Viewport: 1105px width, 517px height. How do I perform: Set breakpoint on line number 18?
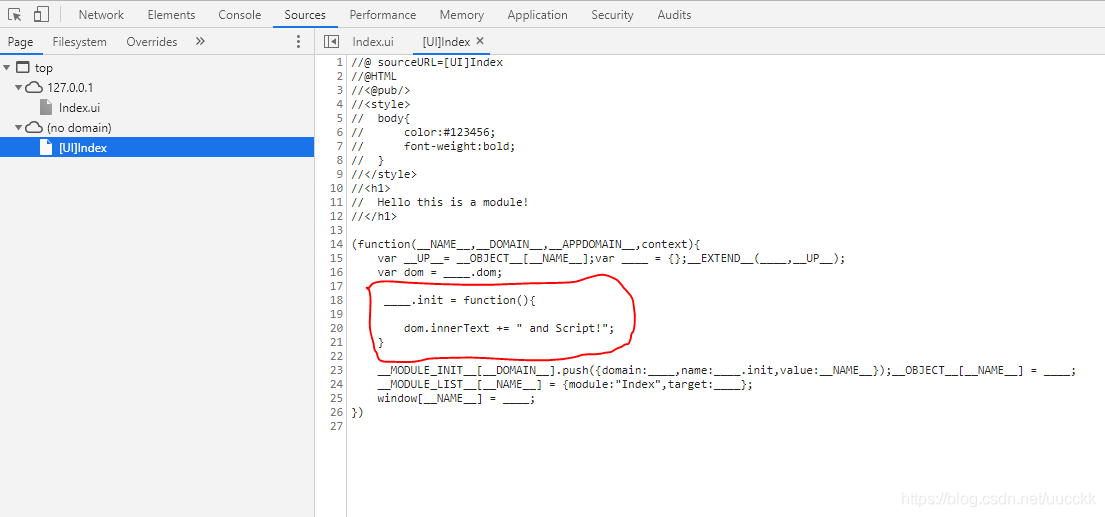tap(335, 300)
